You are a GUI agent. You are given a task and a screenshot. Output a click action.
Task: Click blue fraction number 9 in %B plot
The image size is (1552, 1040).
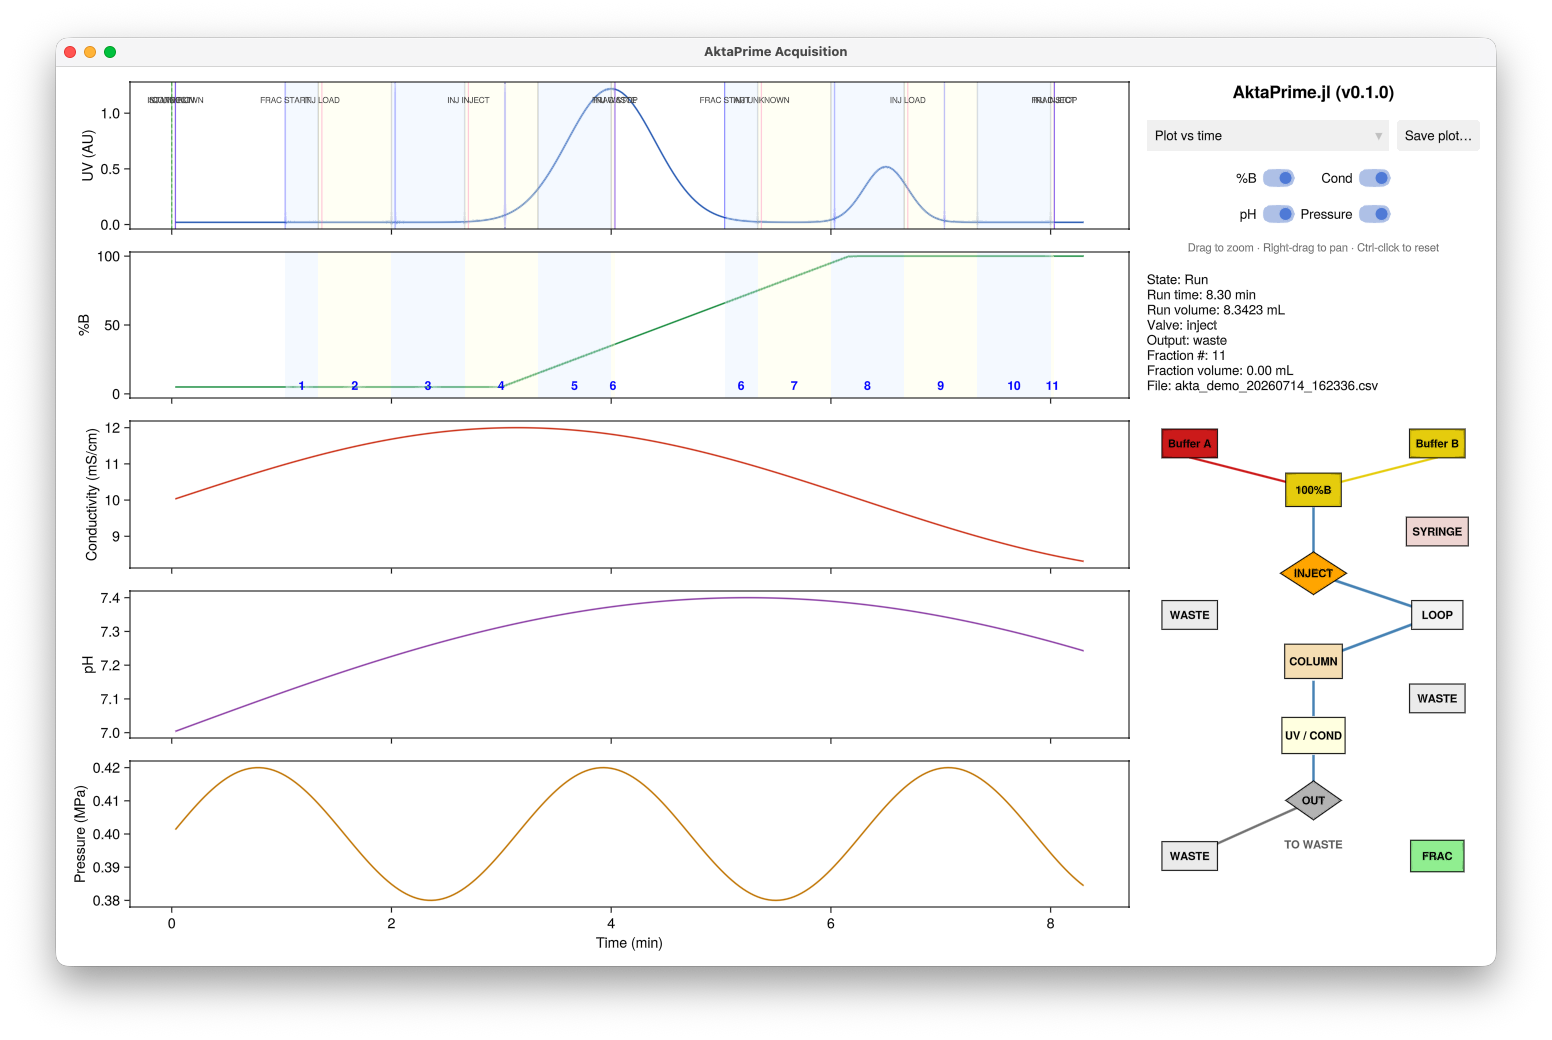tap(940, 386)
